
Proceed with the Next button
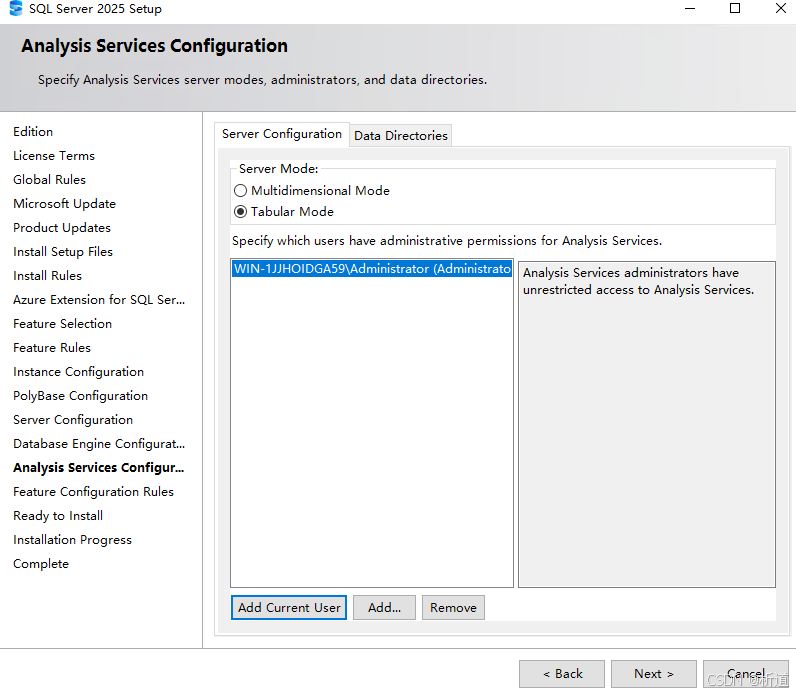(x=653, y=674)
